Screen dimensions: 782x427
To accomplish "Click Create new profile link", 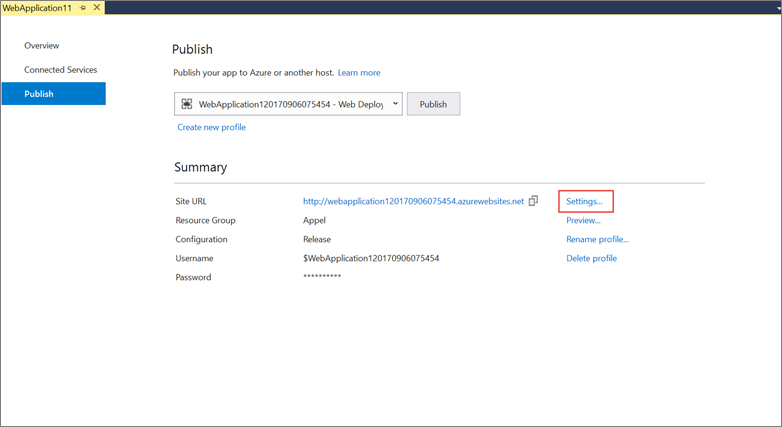I will click(211, 127).
